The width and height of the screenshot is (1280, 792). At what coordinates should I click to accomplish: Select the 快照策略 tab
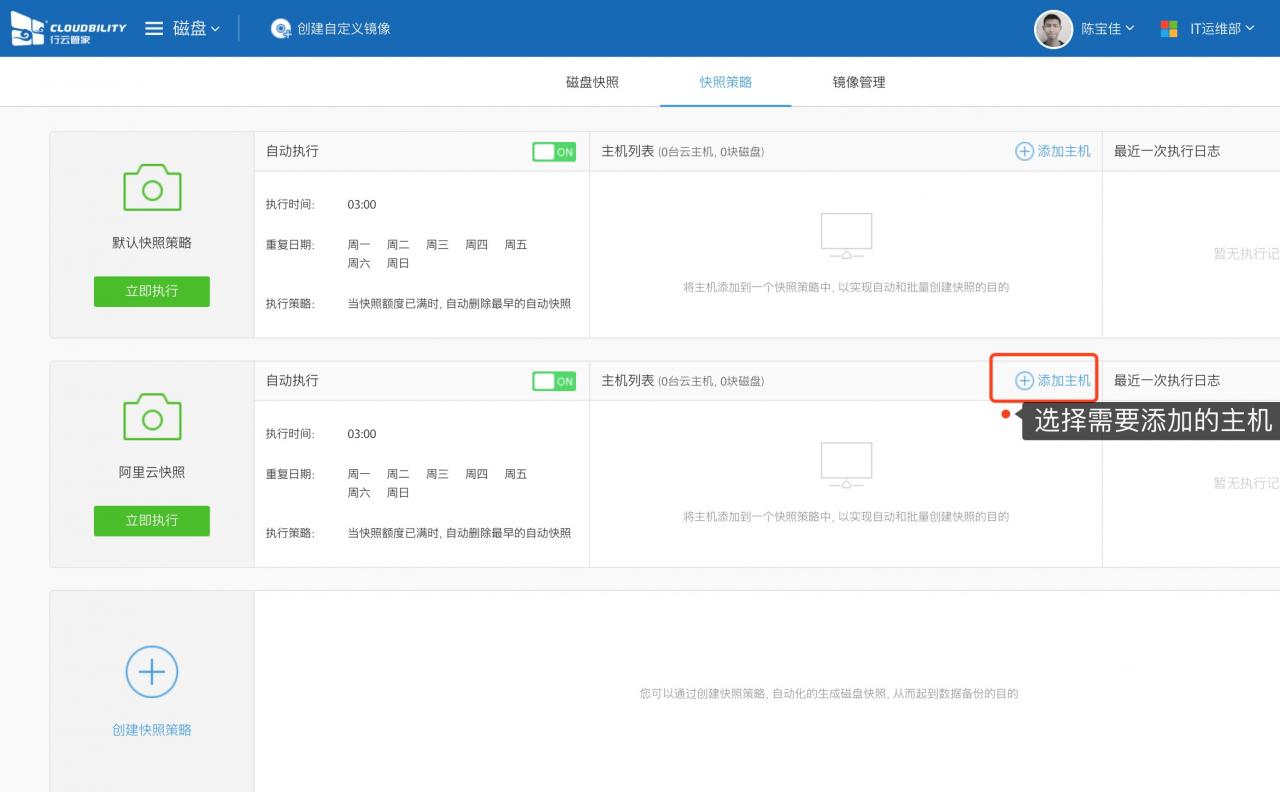tap(726, 82)
